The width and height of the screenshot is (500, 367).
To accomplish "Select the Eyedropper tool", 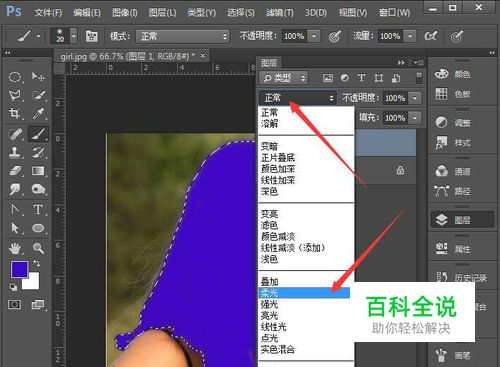I will (x=38, y=113).
